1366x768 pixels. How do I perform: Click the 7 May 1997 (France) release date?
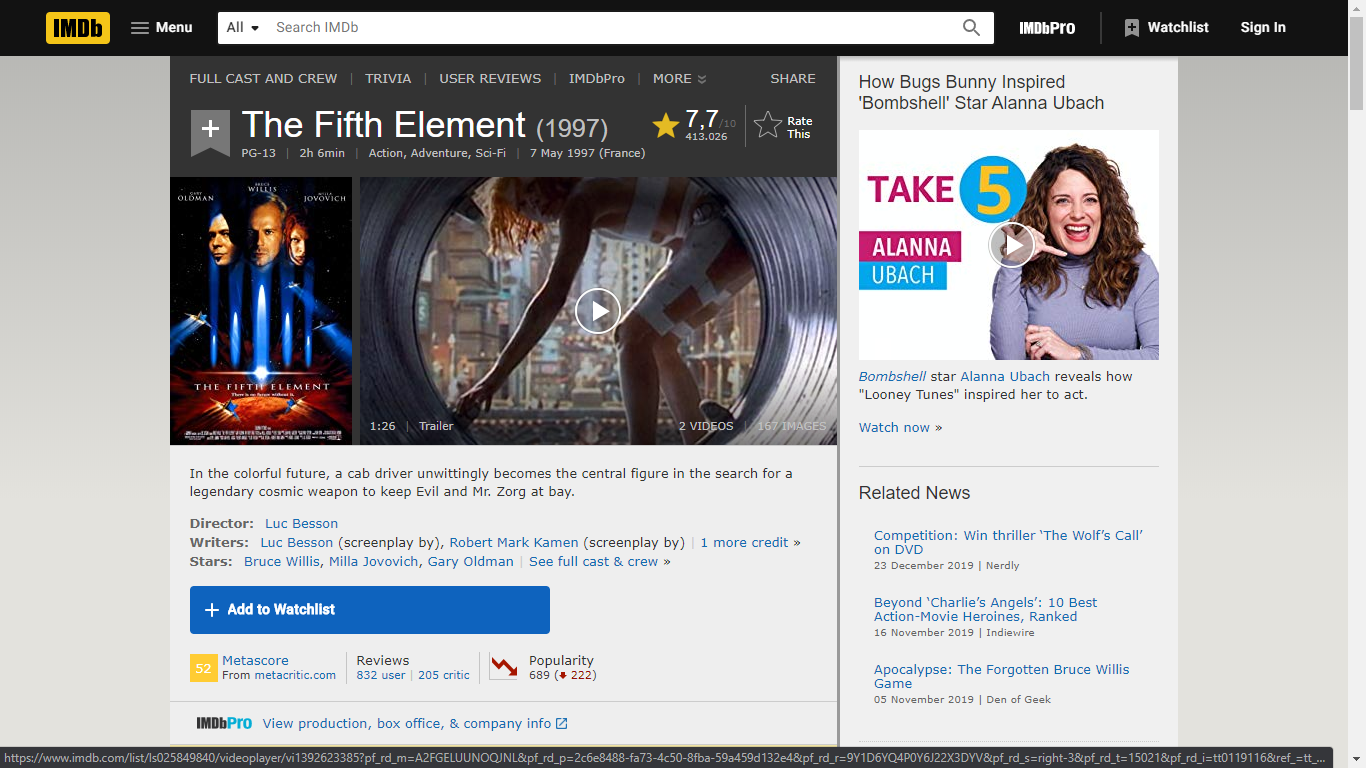click(588, 153)
